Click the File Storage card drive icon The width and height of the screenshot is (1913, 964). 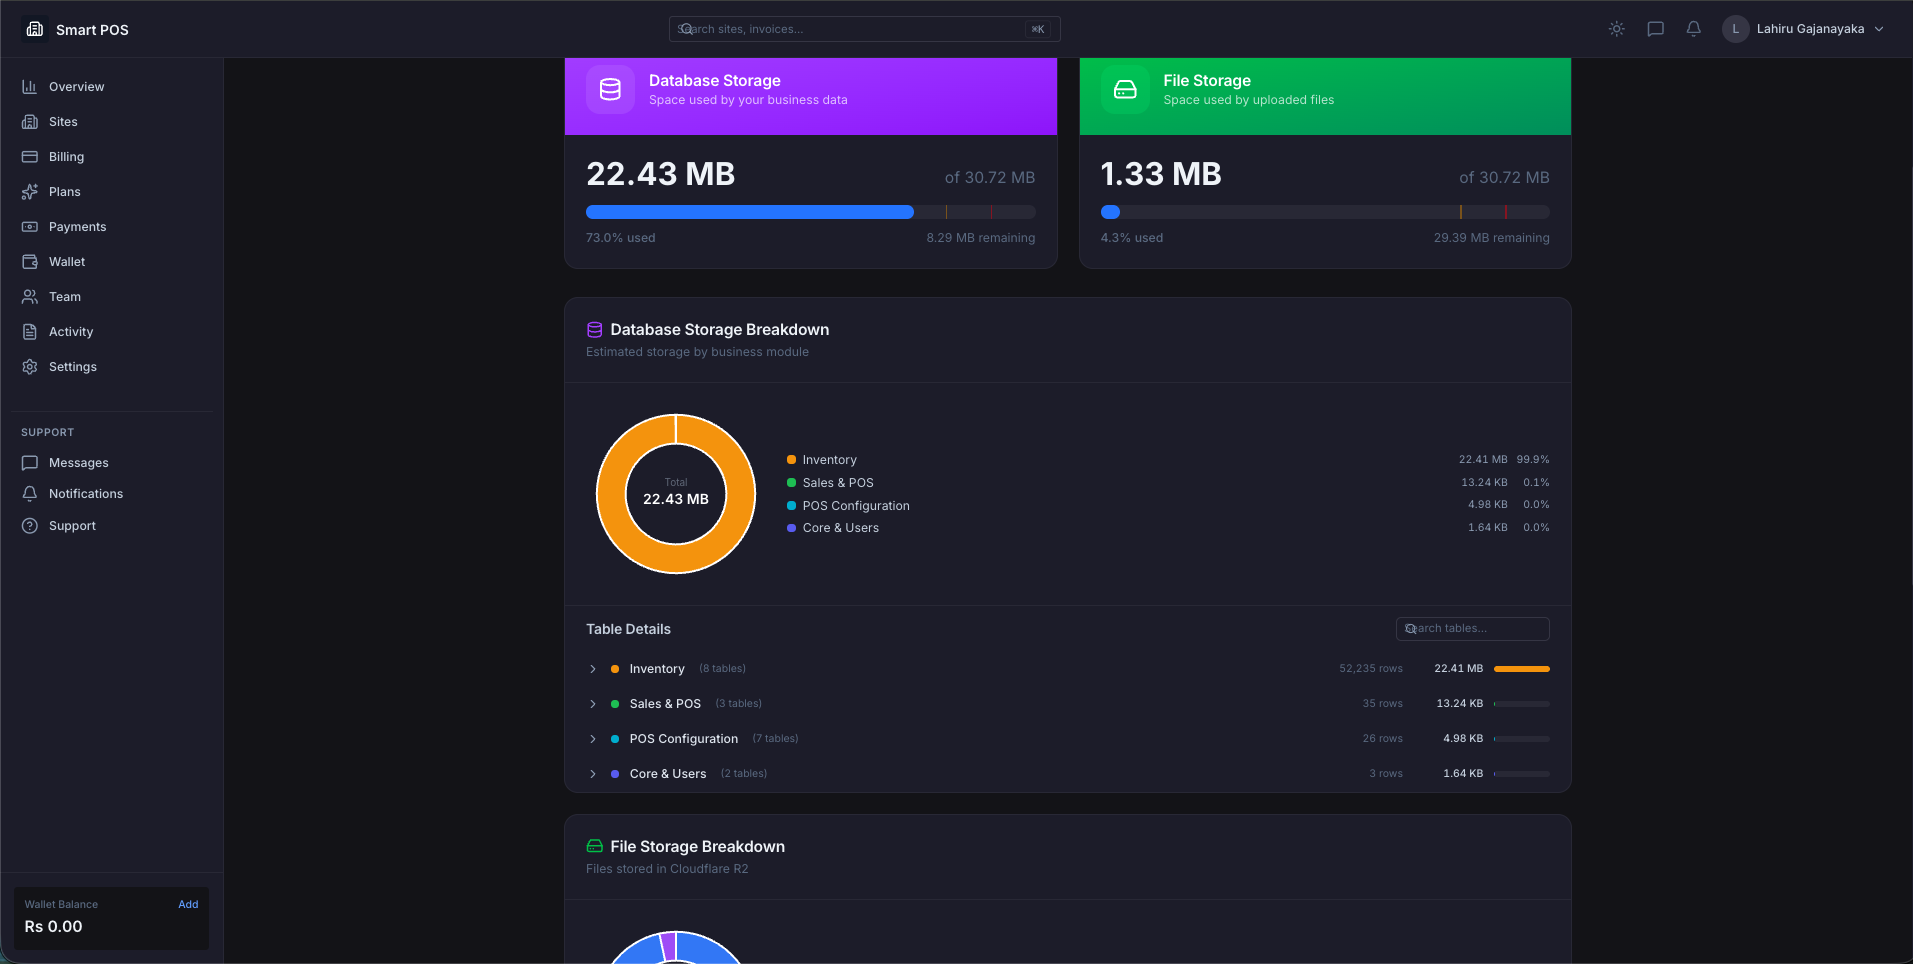click(1125, 90)
